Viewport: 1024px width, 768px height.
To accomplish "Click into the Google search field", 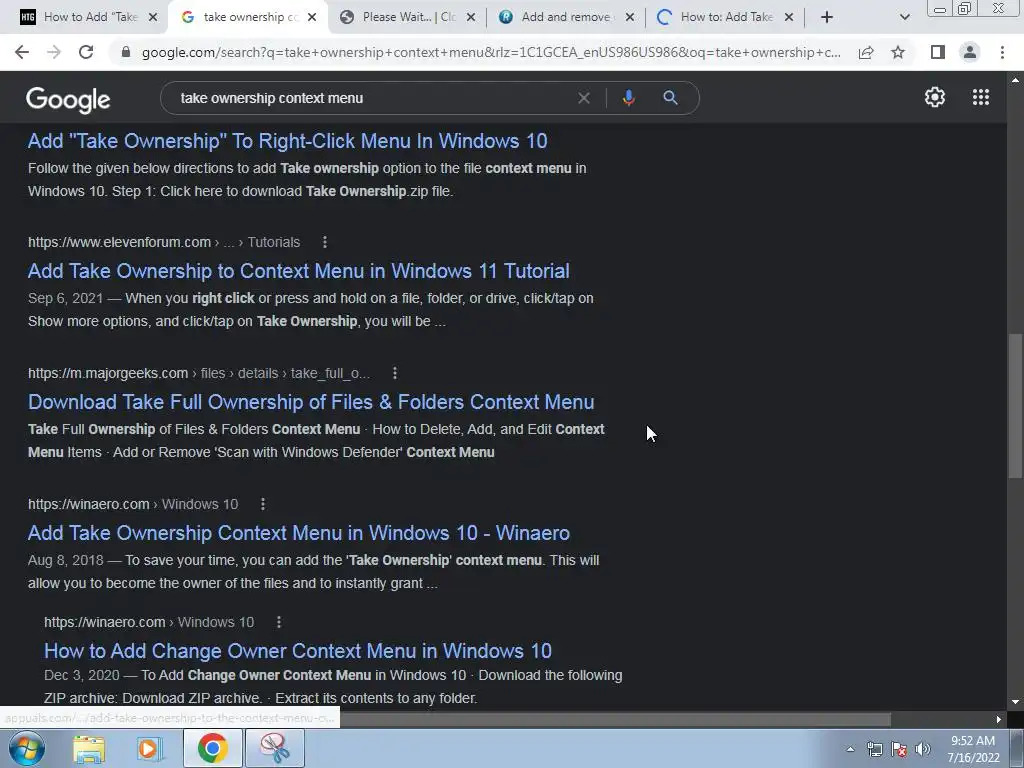I will pos(372,98).
